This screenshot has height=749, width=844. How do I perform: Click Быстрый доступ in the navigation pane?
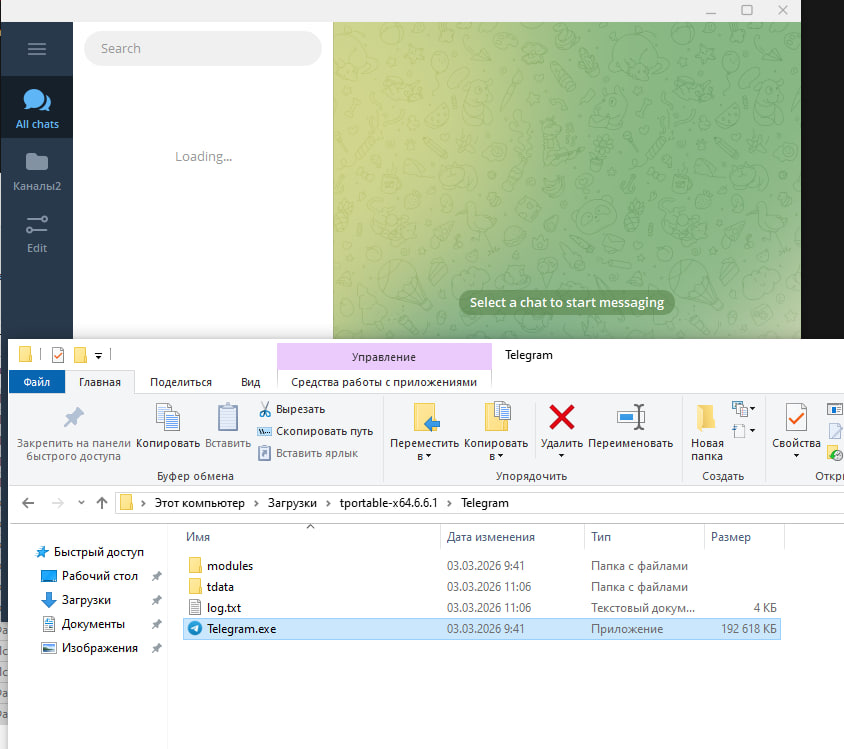click(89, 552)
